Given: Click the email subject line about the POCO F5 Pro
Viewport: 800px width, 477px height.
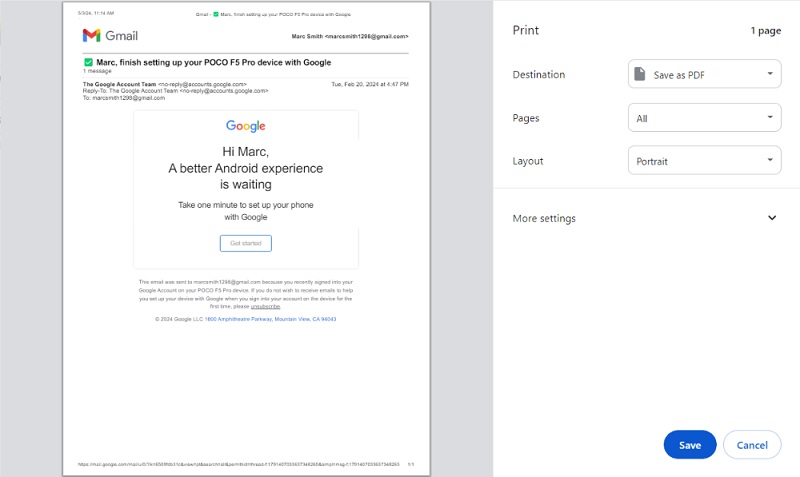Looking at the screenshot, I should [x=214, y=62].
